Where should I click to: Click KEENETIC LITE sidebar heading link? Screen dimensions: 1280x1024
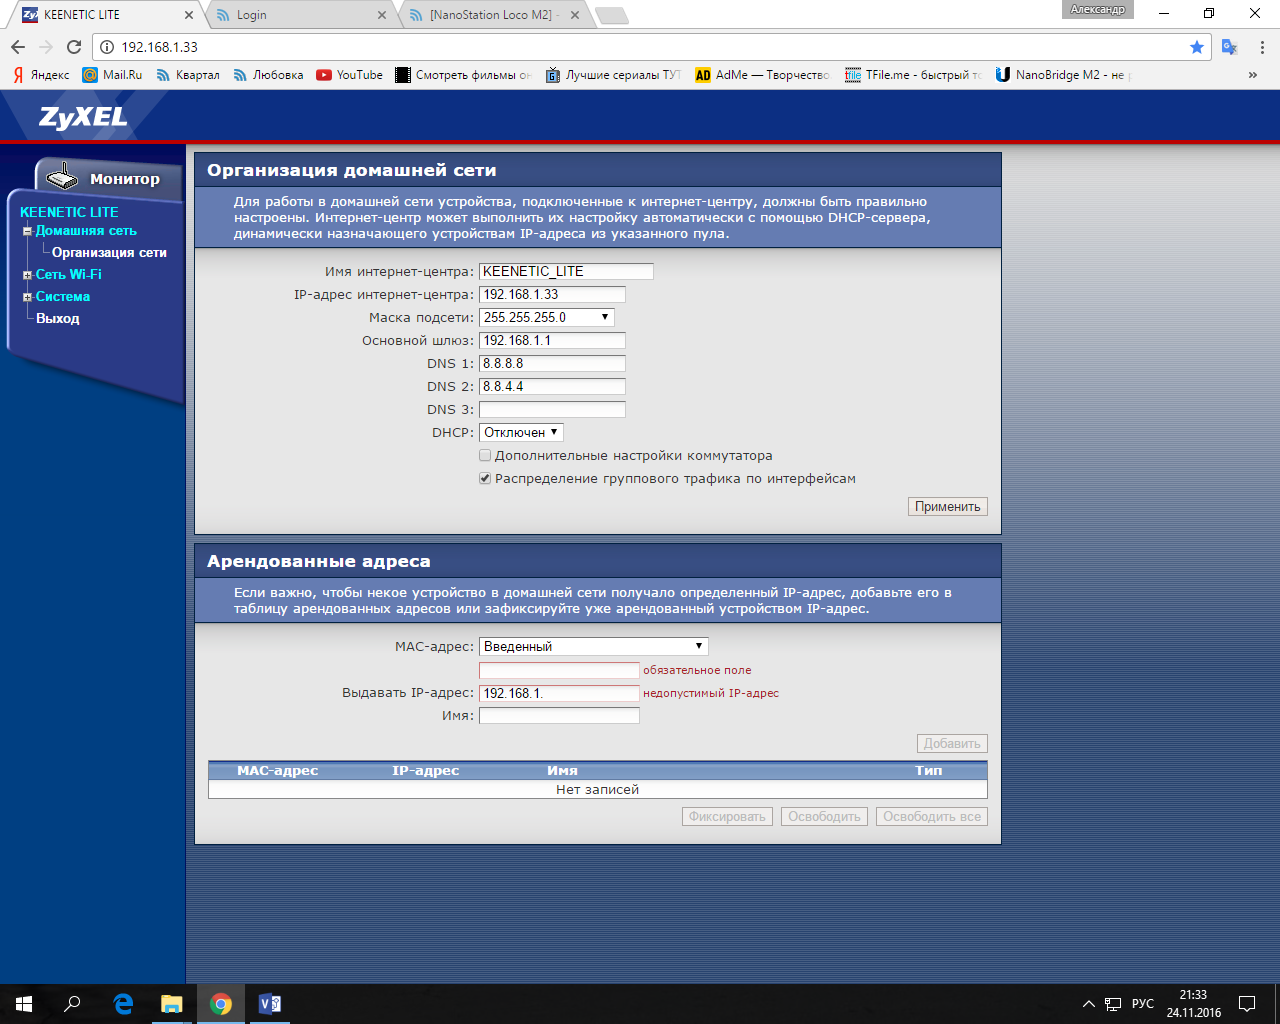pyautogui.click(x=69, y=212)
